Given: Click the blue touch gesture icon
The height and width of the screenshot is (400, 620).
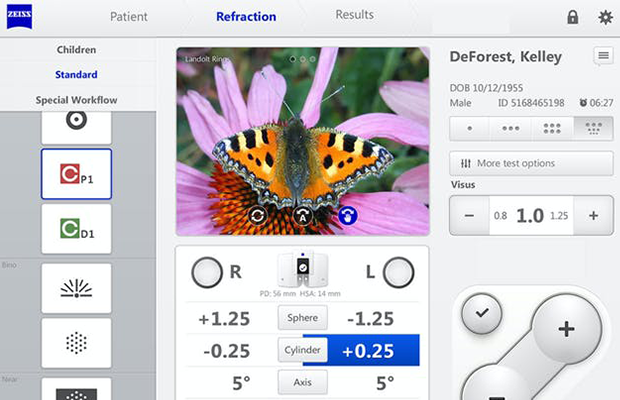Looking at the screenshot, I should [348, 216].
